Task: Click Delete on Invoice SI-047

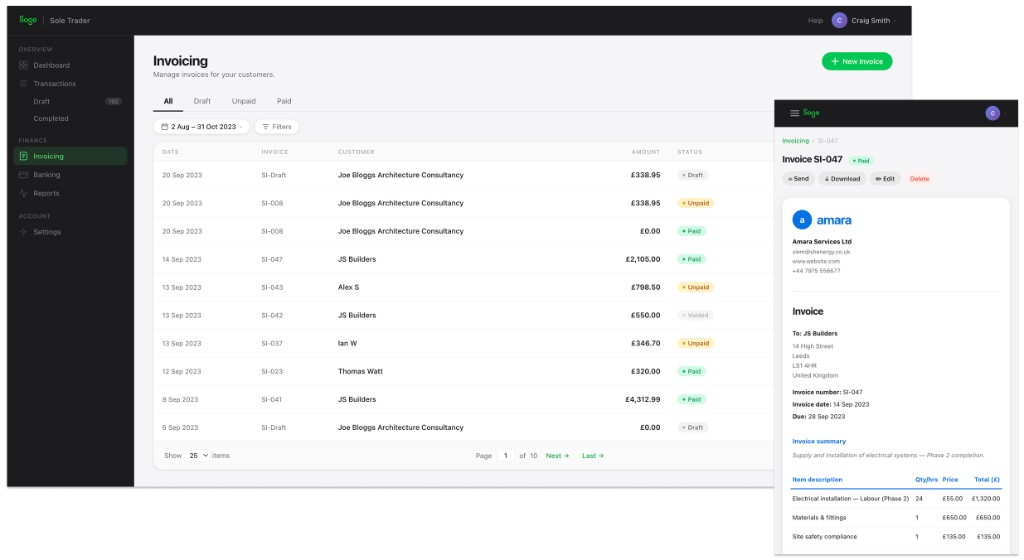Action: pos(919,179)
